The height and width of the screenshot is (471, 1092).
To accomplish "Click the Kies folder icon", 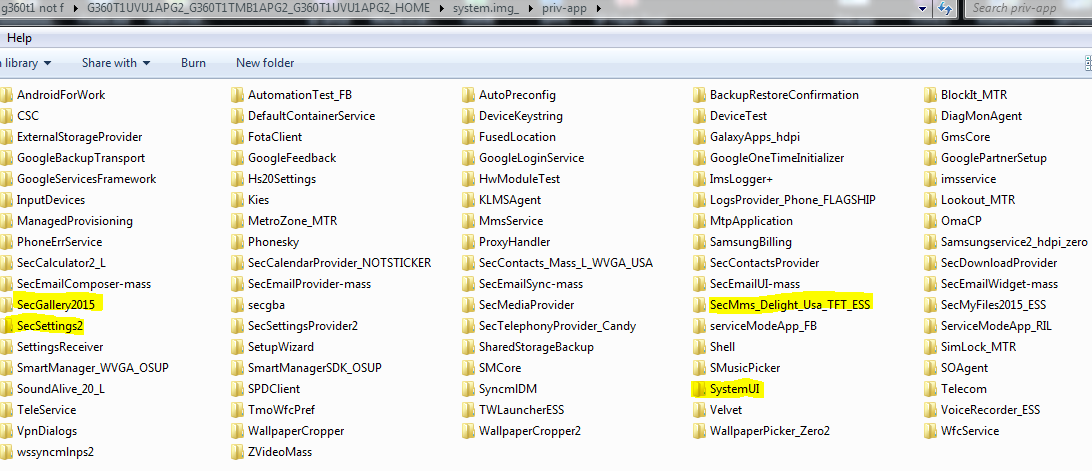I will click(237, 200).
